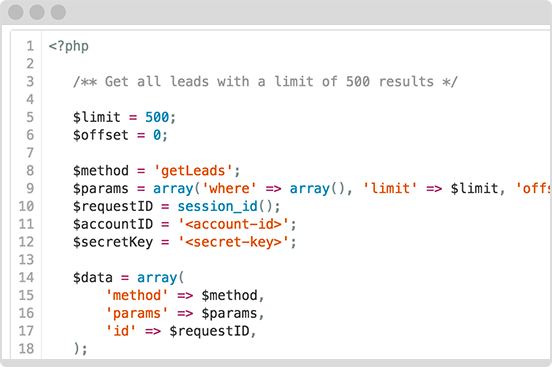Click line number 18 in the gutter
Image resolution: width=552 pixels, height=368 pixels.
coord(26,349)
